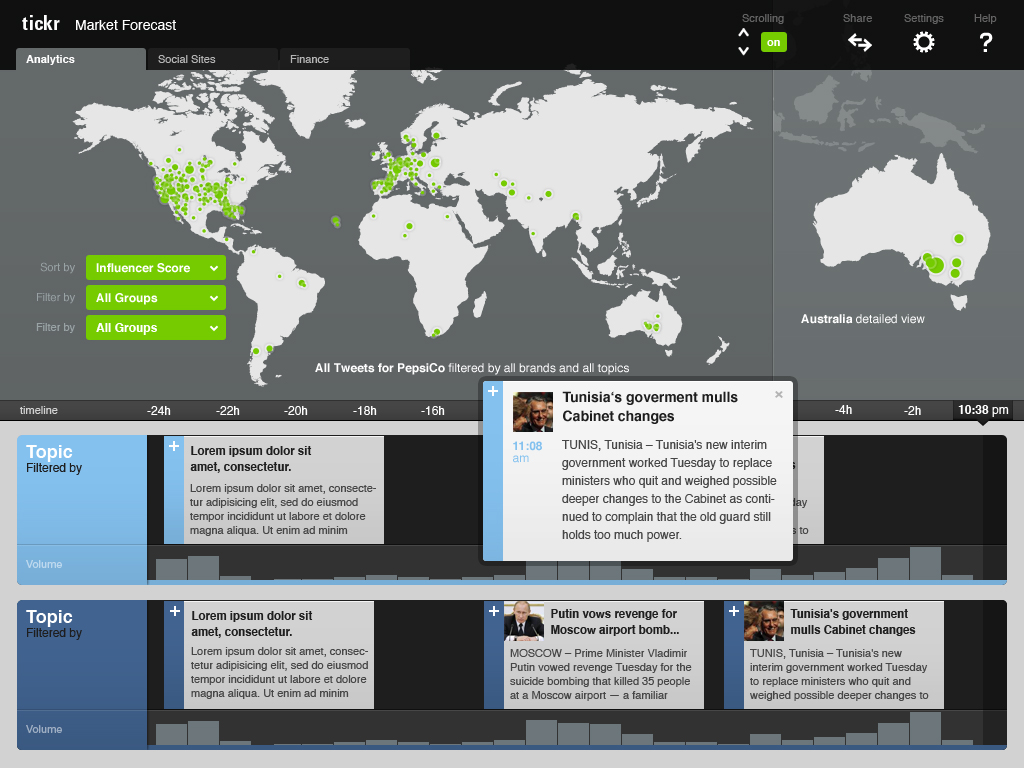Switch to the Analytics tab
The height and width of the screenshot is (768, 1024).
click(80, 59)
